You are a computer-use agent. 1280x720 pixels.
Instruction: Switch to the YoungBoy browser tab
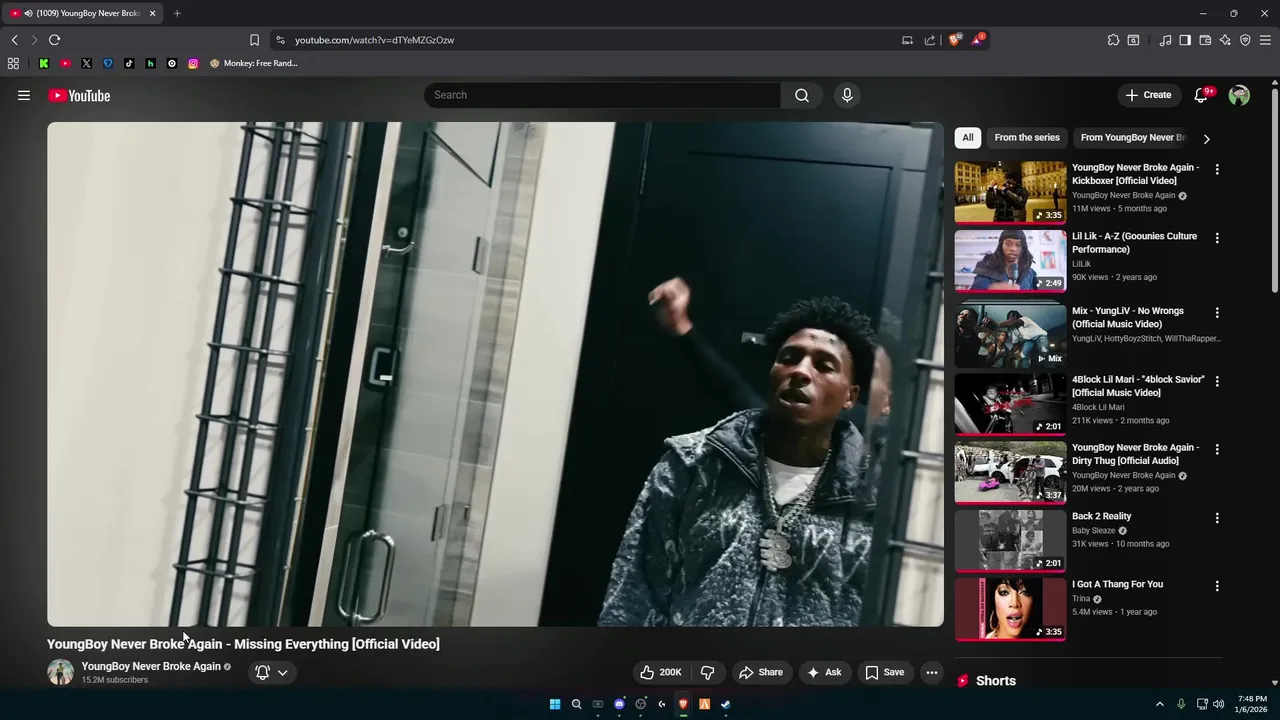coord(82,13)
